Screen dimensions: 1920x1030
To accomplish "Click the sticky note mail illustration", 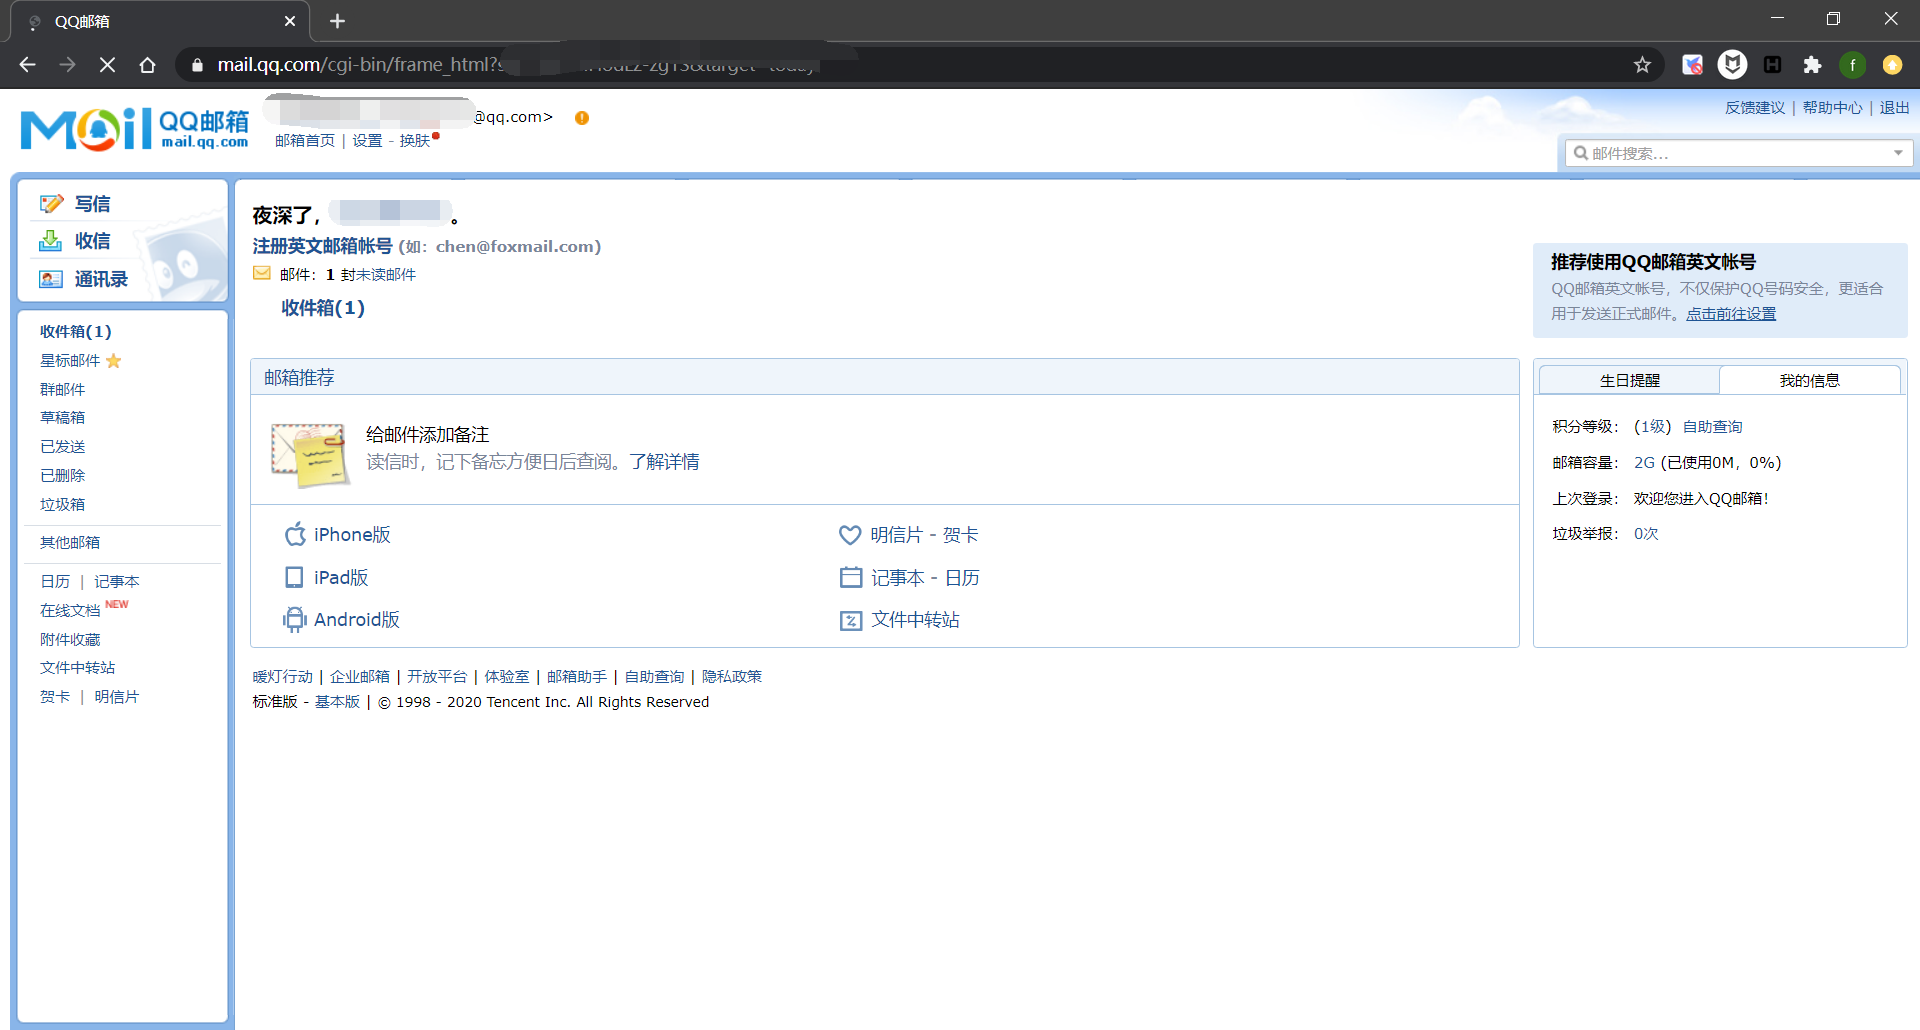I will click(310, 455).
